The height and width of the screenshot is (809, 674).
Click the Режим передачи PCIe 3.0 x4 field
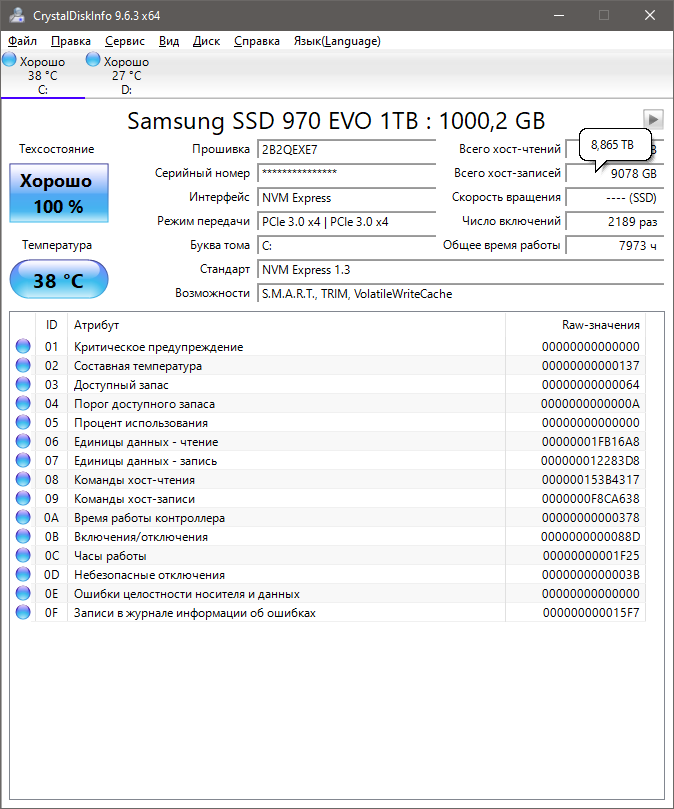[346, 222]
